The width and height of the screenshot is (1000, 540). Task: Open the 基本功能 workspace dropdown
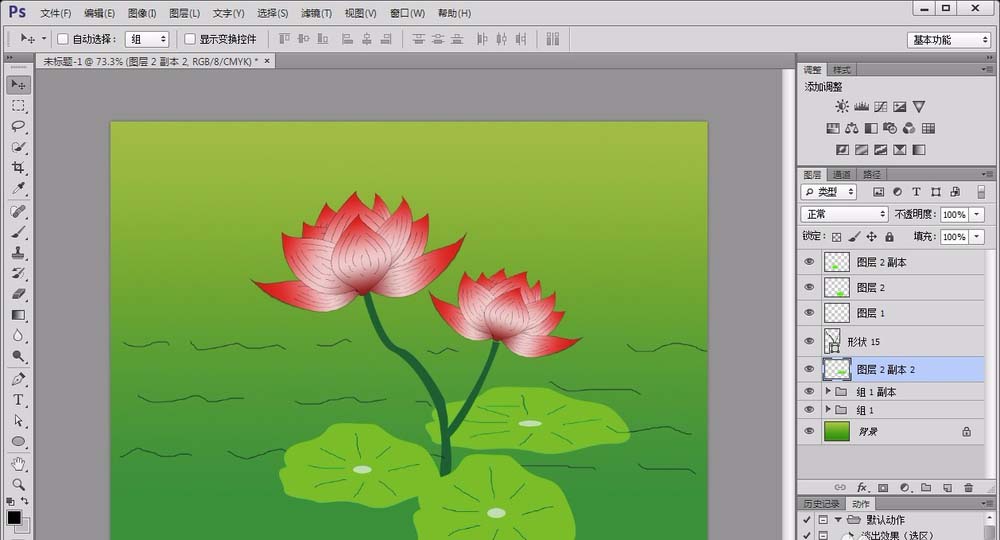tap(948, 40)
